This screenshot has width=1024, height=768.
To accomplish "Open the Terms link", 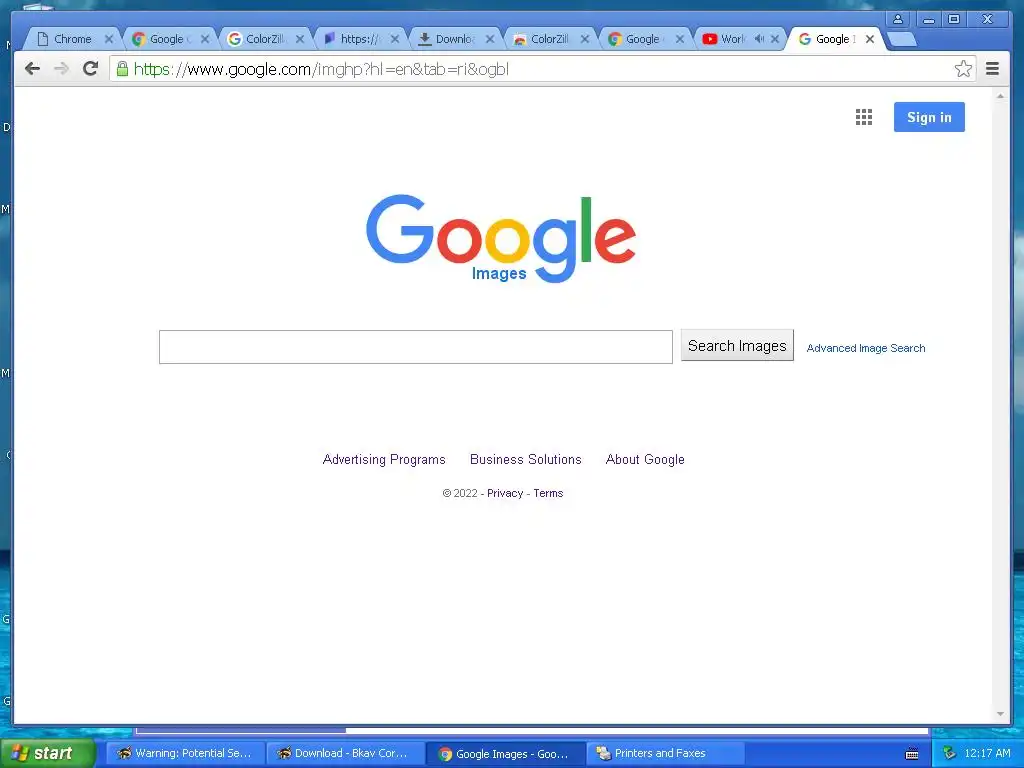I will [x=548, y=493].
